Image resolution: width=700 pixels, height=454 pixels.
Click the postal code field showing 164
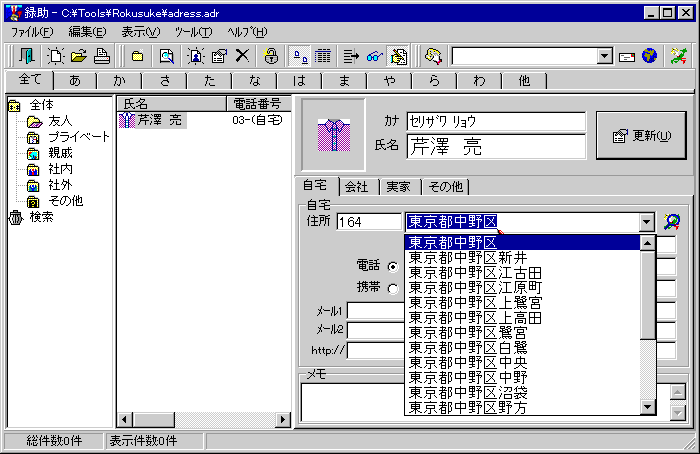point(369,222)
